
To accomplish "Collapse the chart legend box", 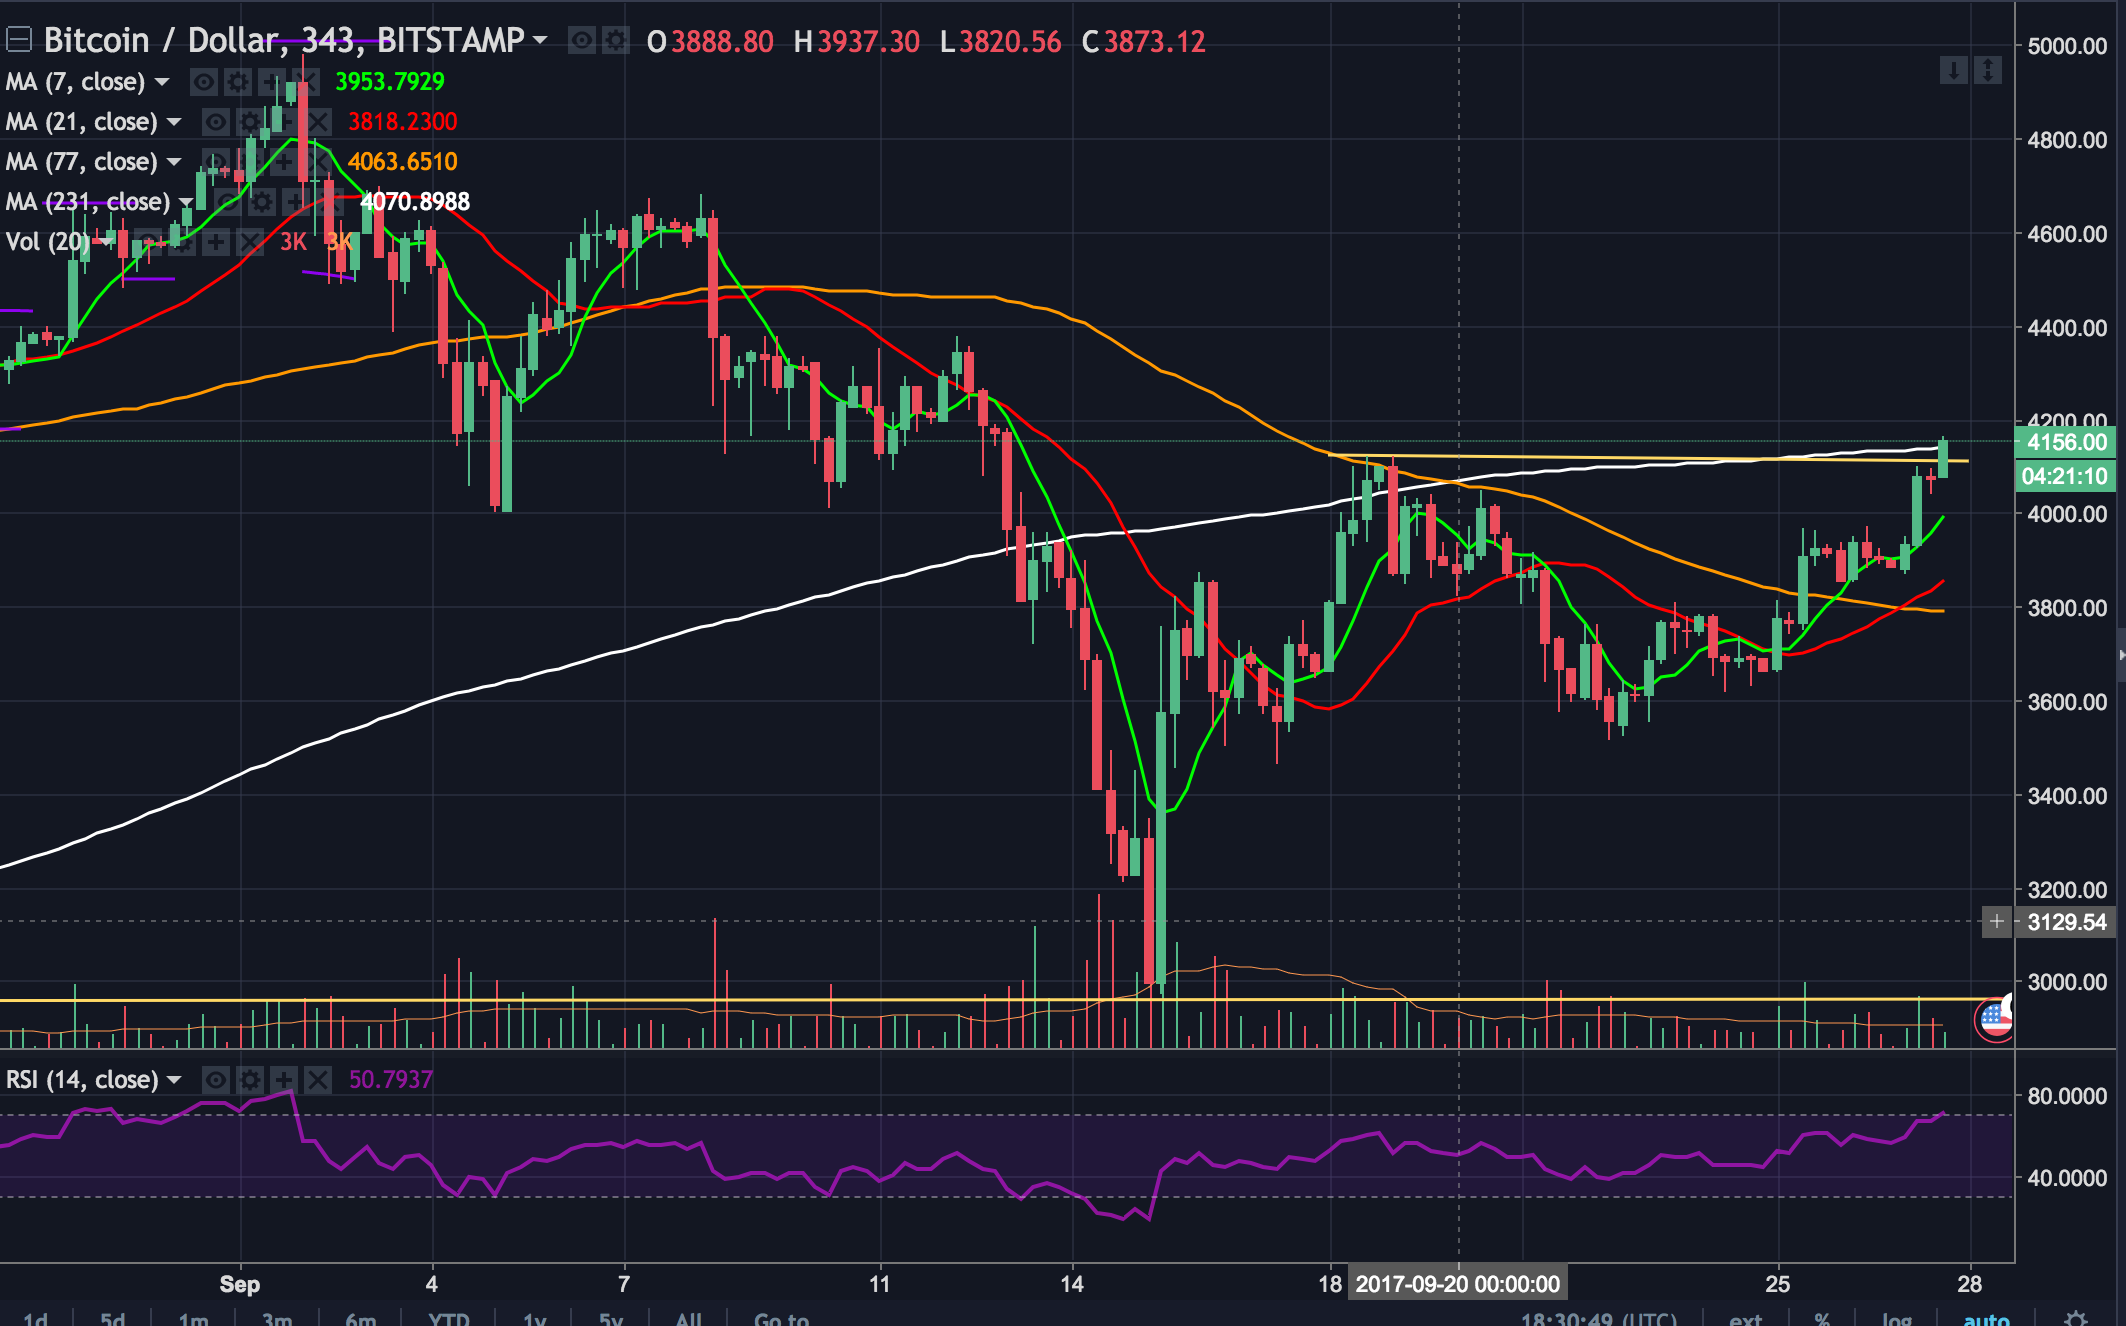I will click(x=19, y=40).
